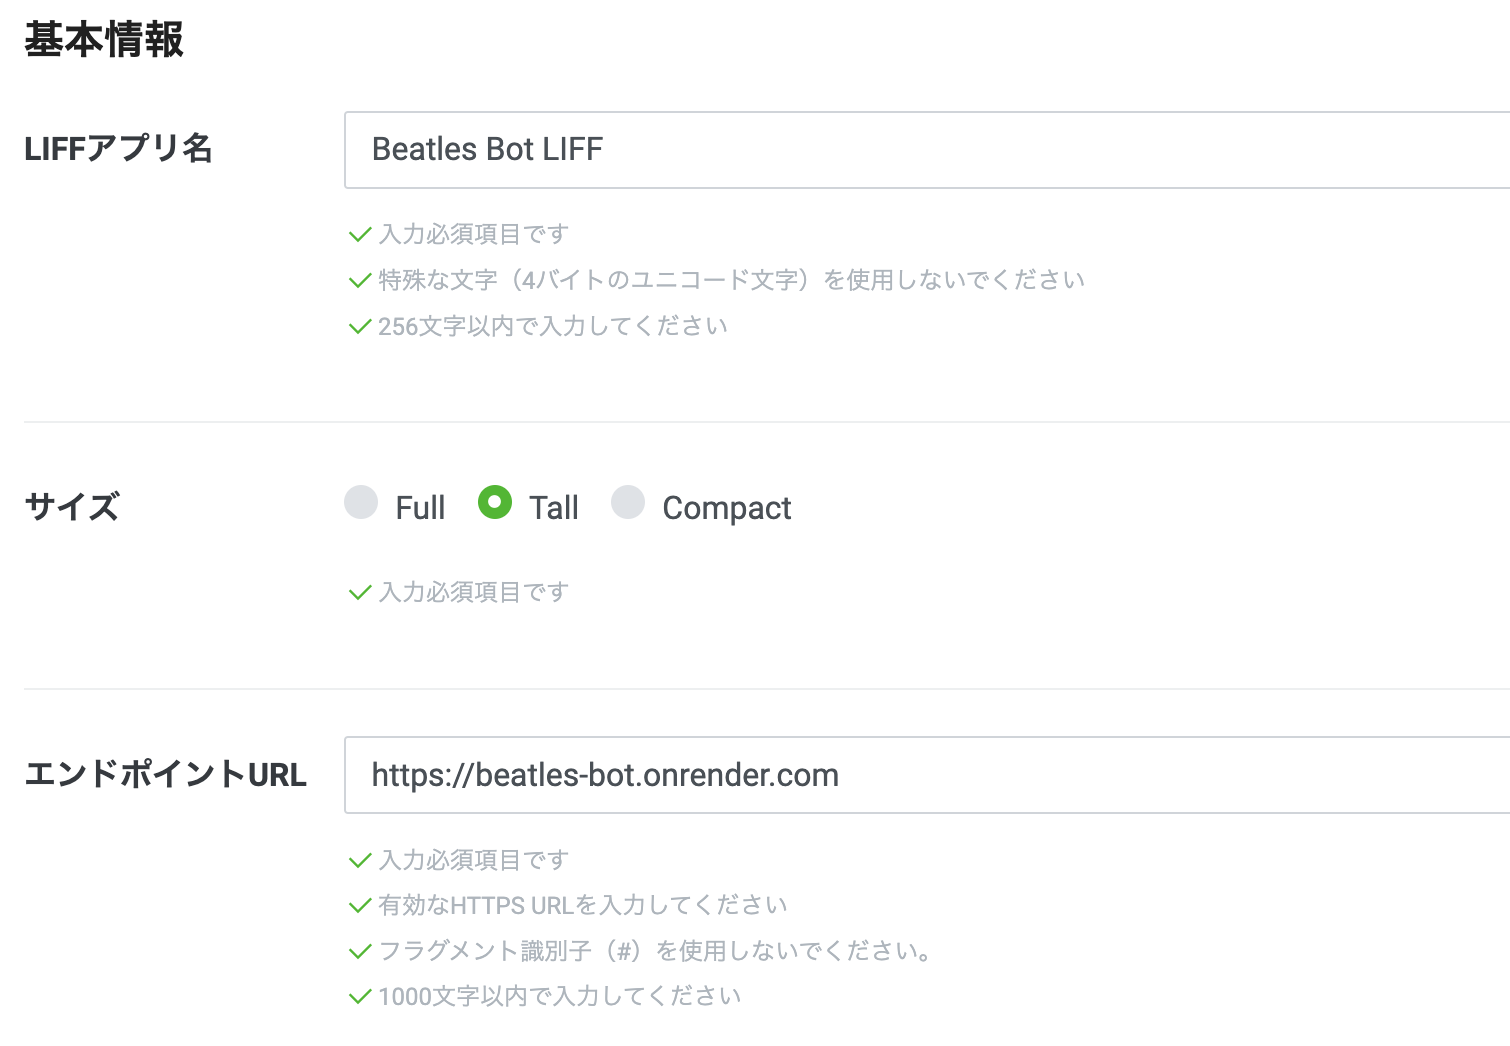Click the checkmark beside the フラグメント識別子 rule
Image resolution: width=1510 pixels, height=1046 pixels.
click(359, 951)
